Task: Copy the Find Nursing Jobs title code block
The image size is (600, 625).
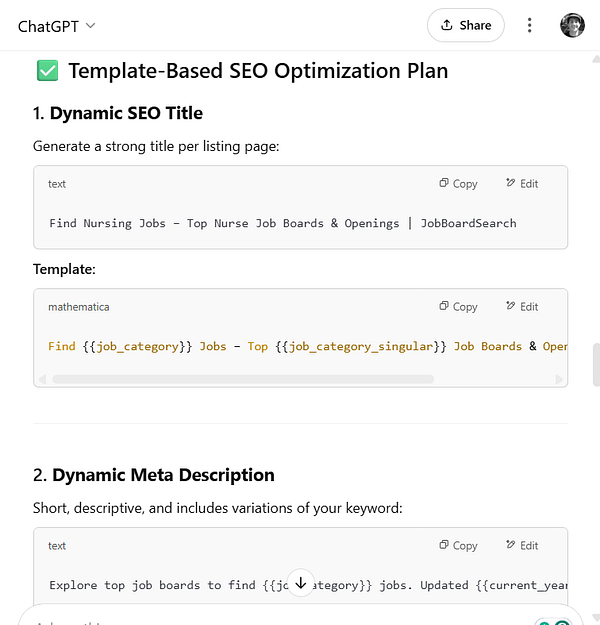Action: pos(458,184)
